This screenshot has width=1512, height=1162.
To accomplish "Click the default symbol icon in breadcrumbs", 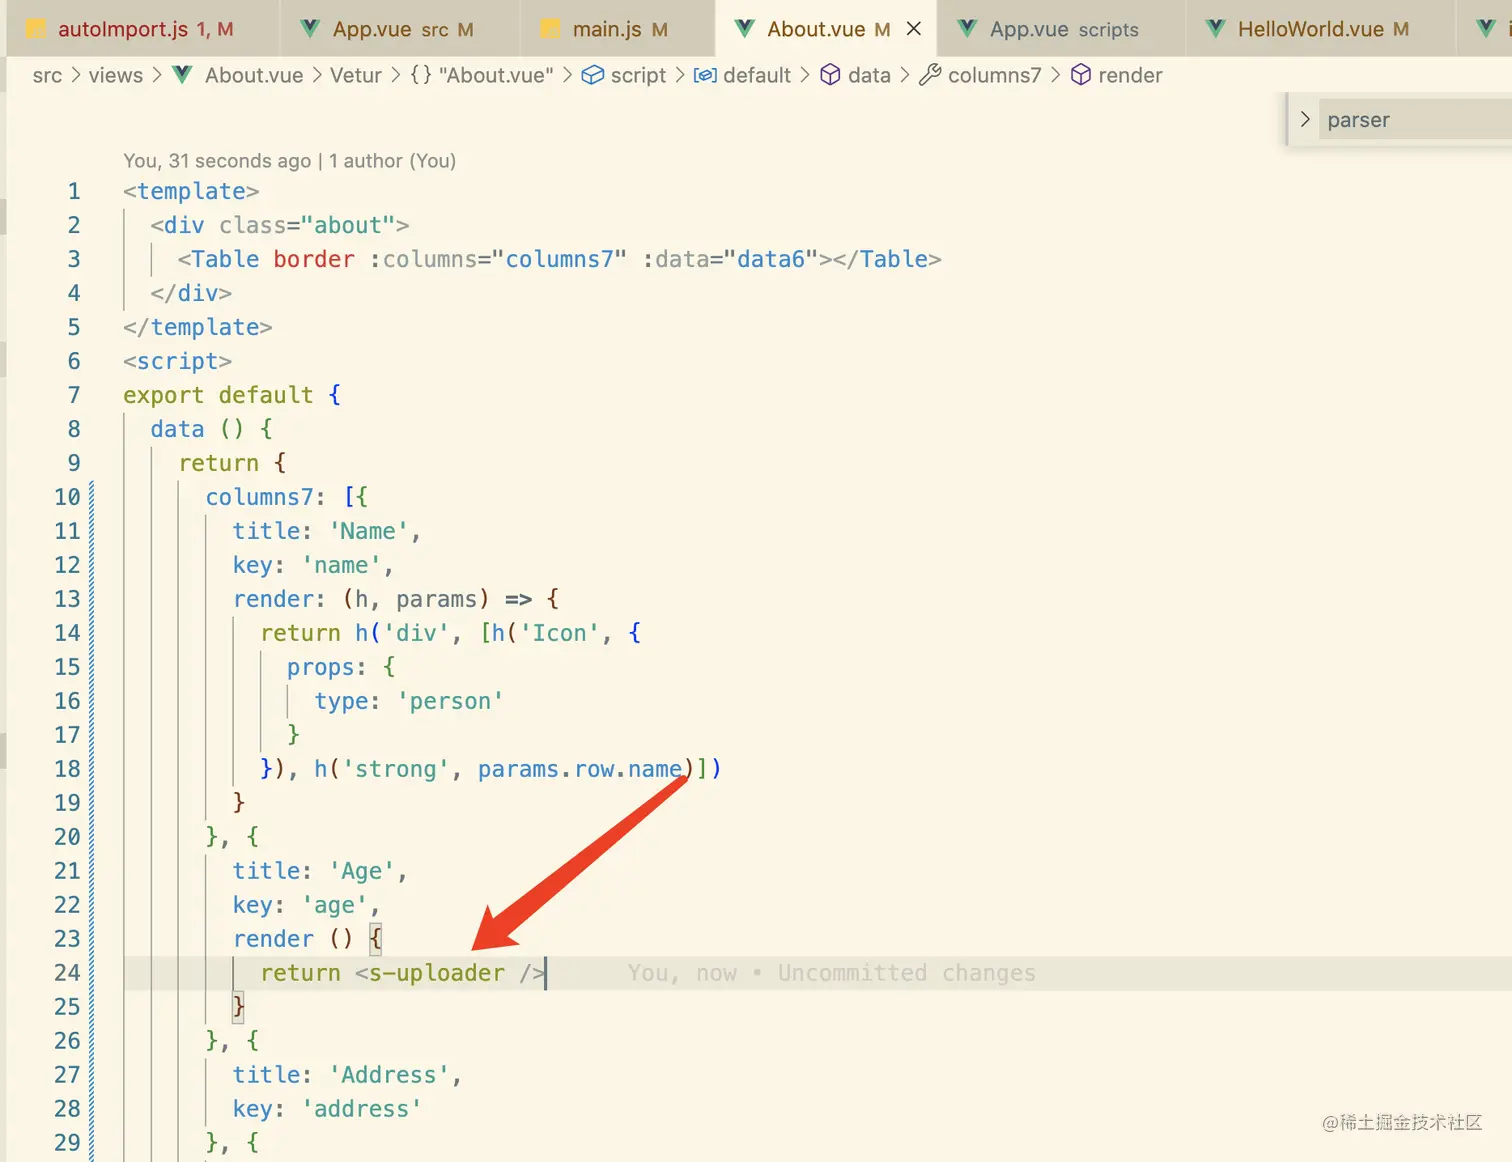I will click(x=705, y=75).
